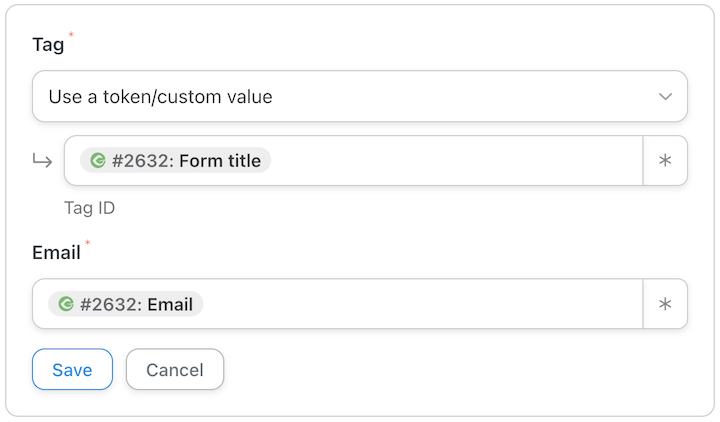Cancel editing the action
Screen dimensions: 720x422
[x=175, y=369]
